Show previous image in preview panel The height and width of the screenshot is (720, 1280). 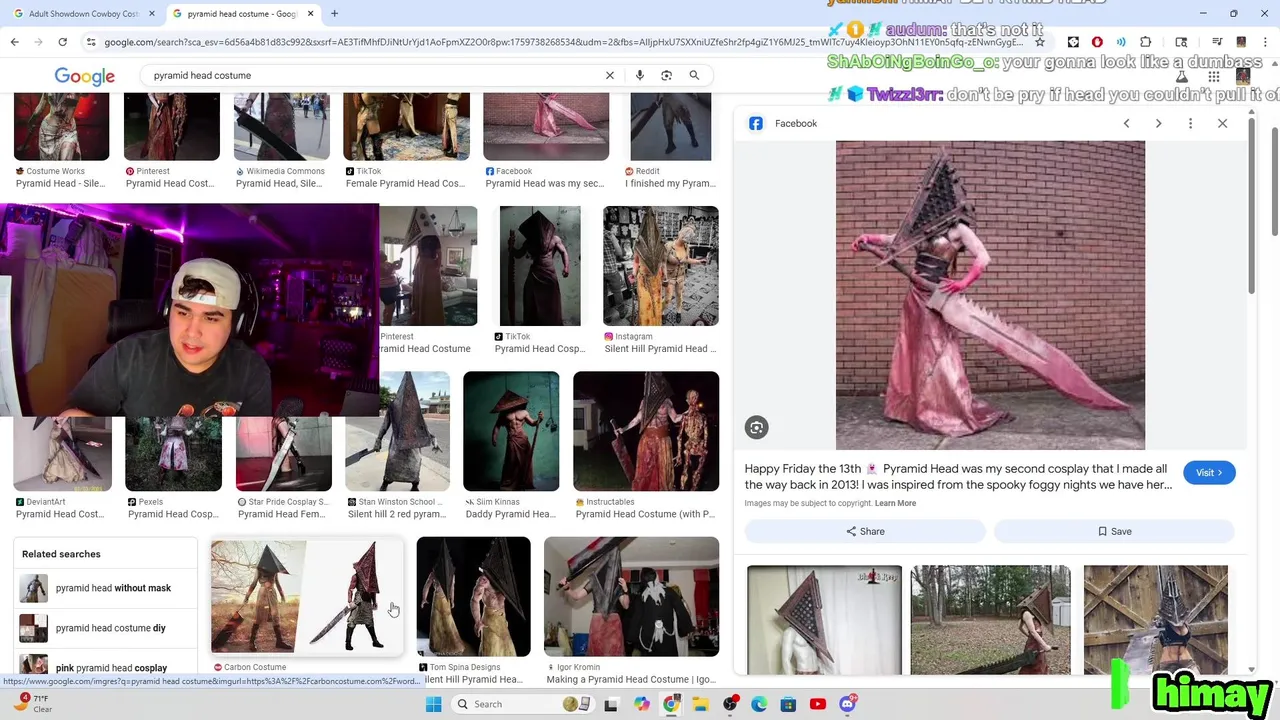point(1126,123)
